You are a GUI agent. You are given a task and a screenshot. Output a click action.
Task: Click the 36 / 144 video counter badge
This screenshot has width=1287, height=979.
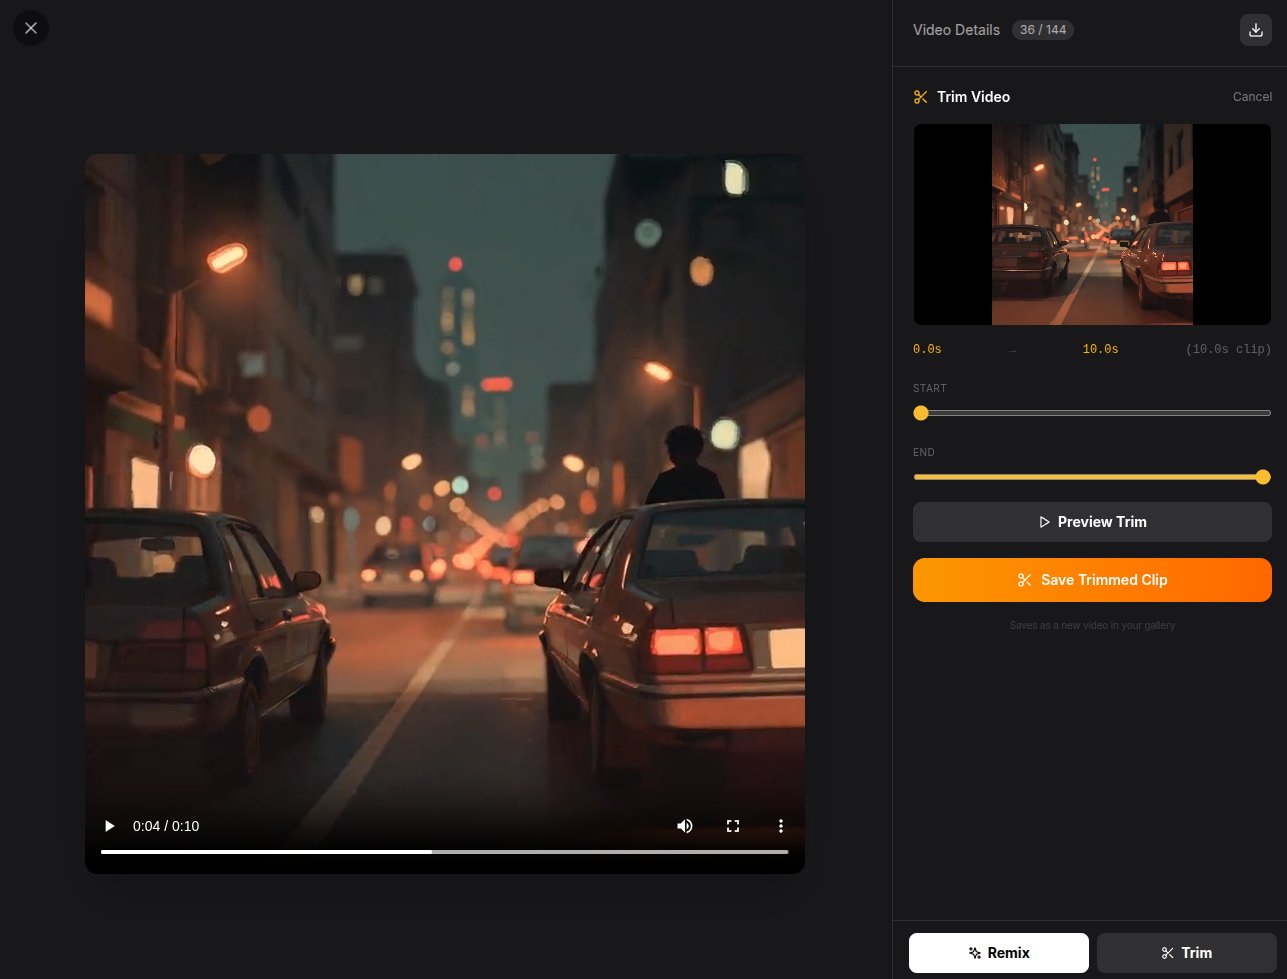pos(1043,30)
